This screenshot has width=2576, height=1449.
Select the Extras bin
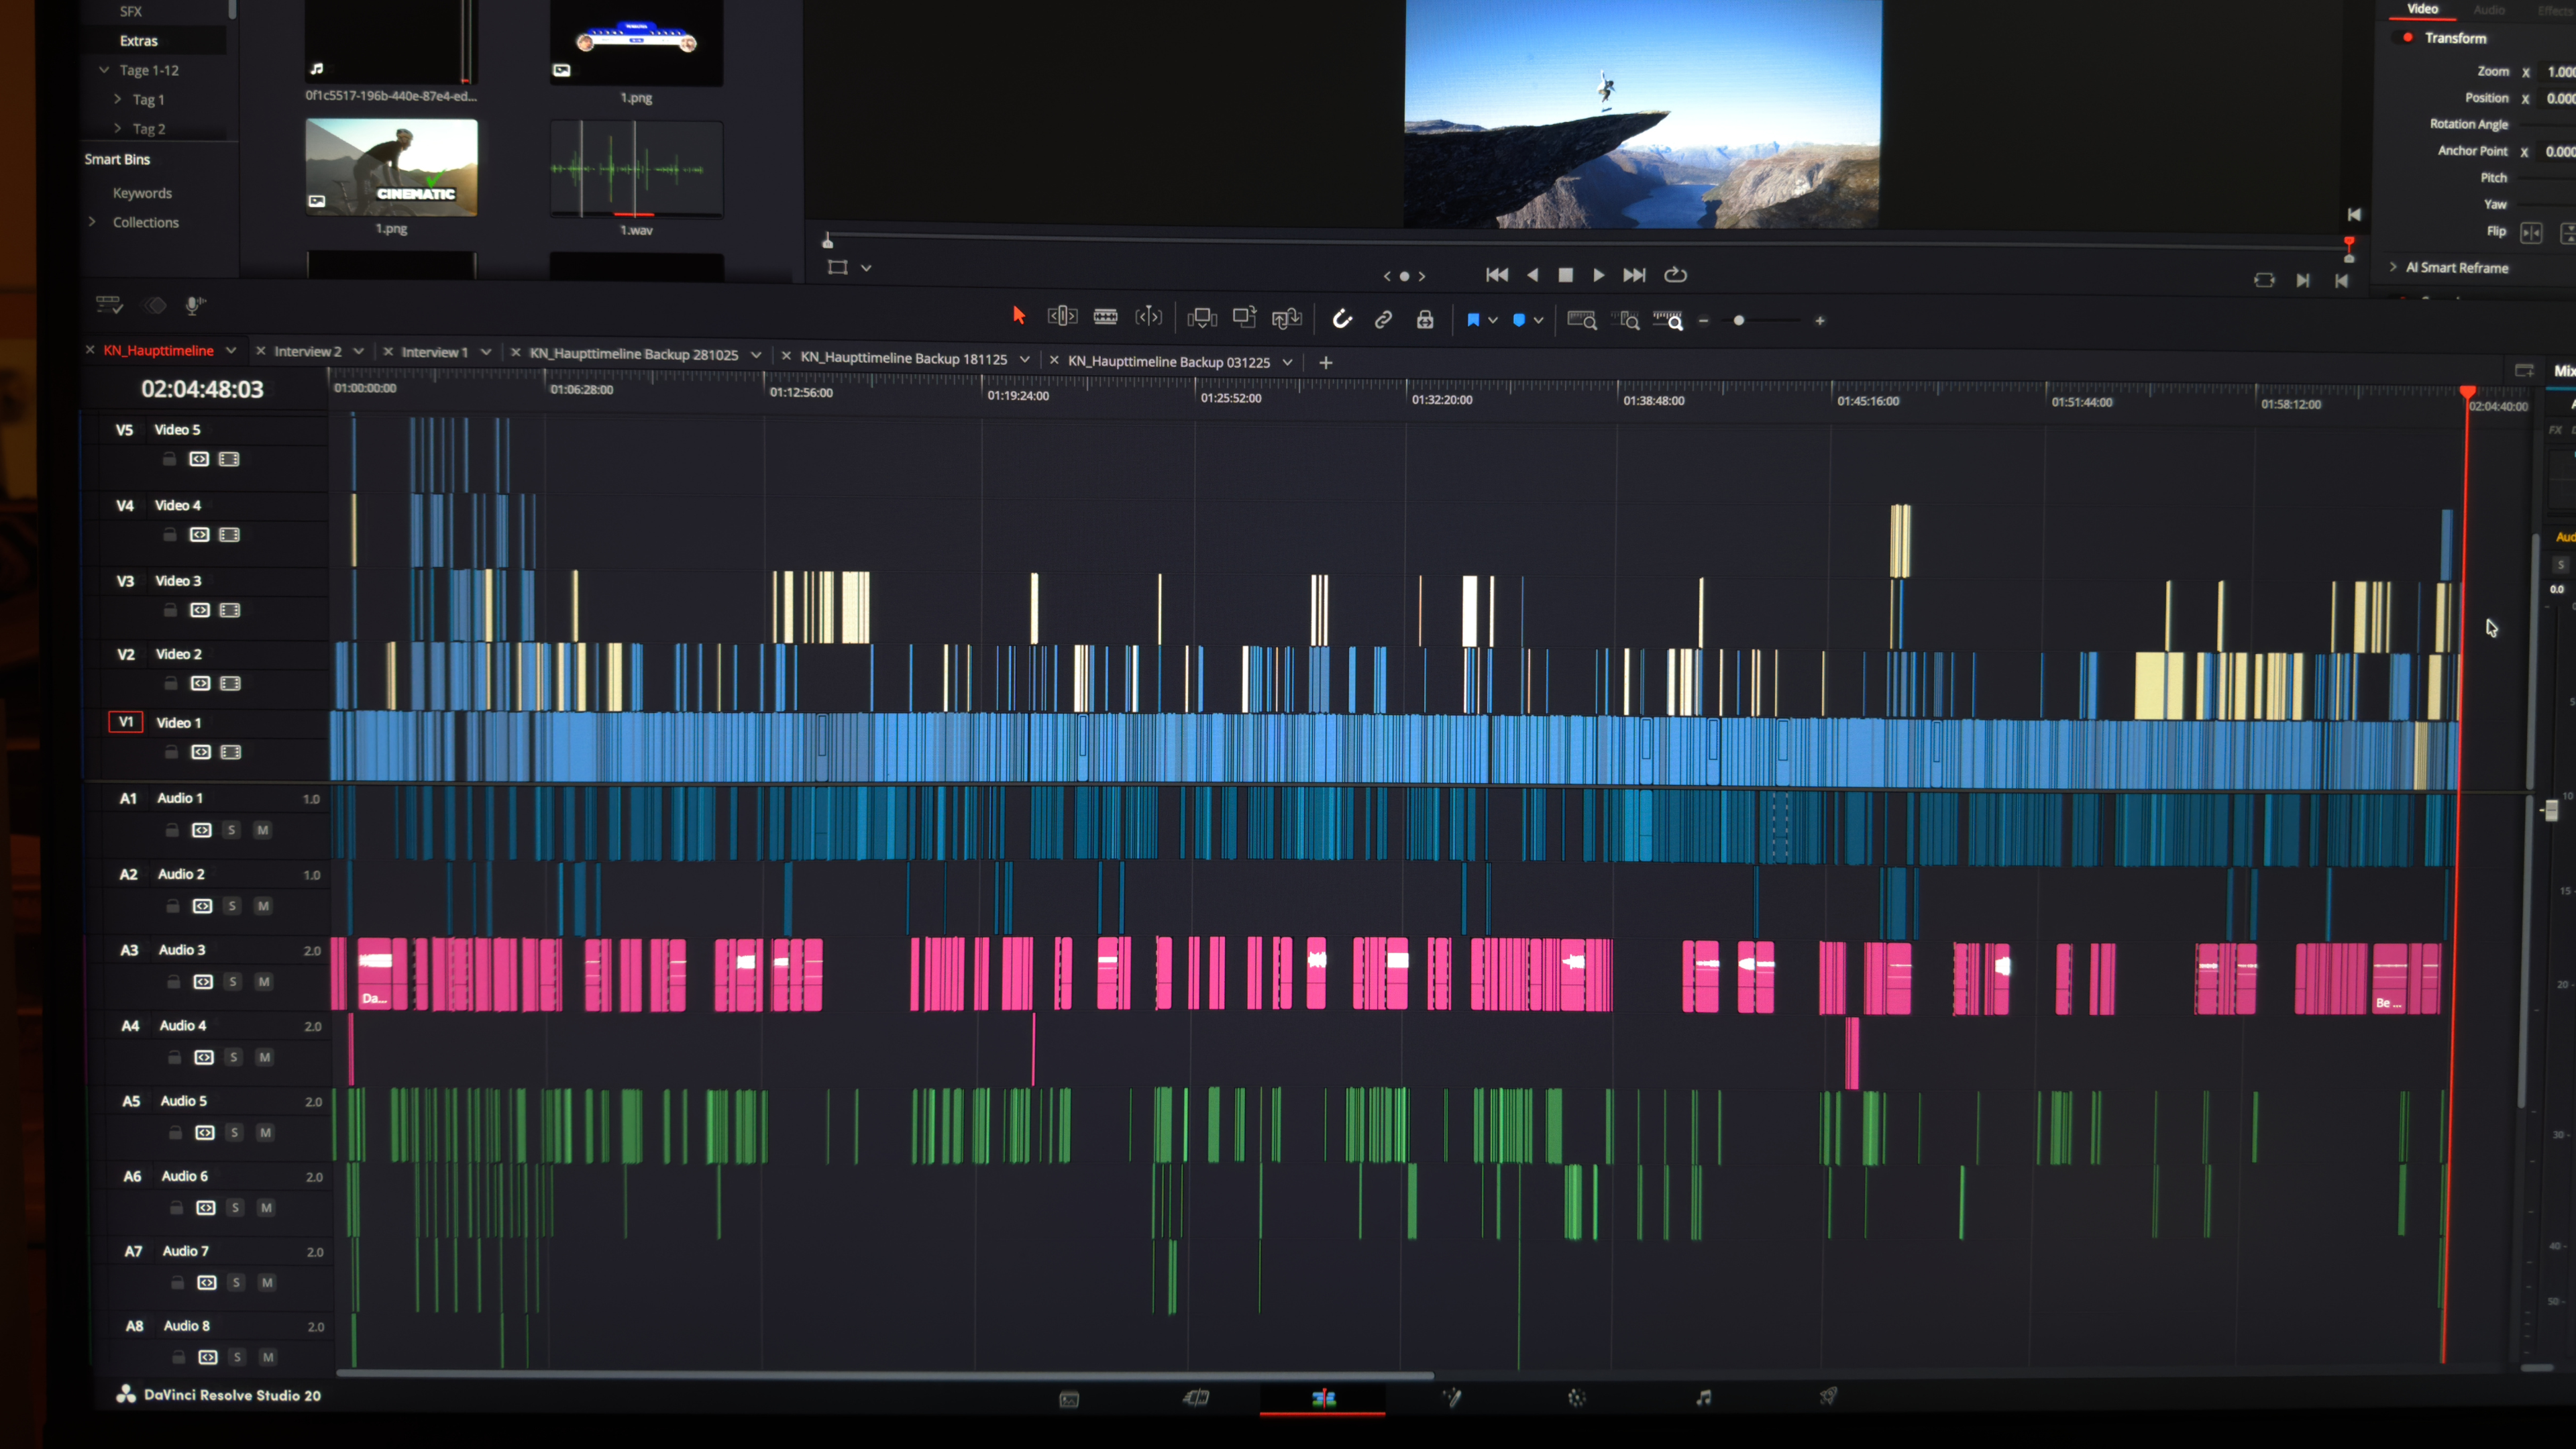pyautogui.click(x=138, y=41)
